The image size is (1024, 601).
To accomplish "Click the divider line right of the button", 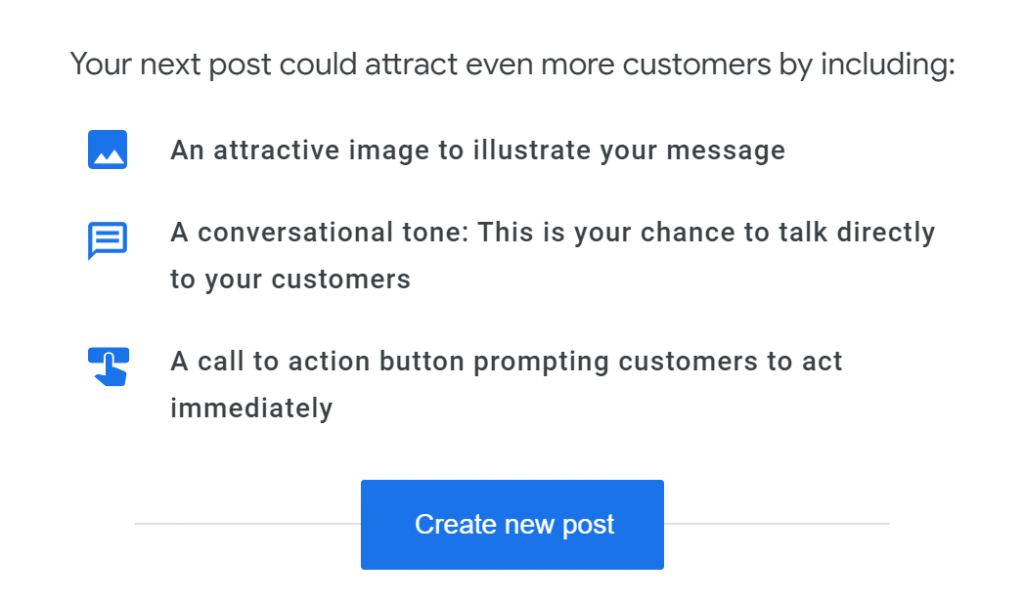I will (780, 523).
